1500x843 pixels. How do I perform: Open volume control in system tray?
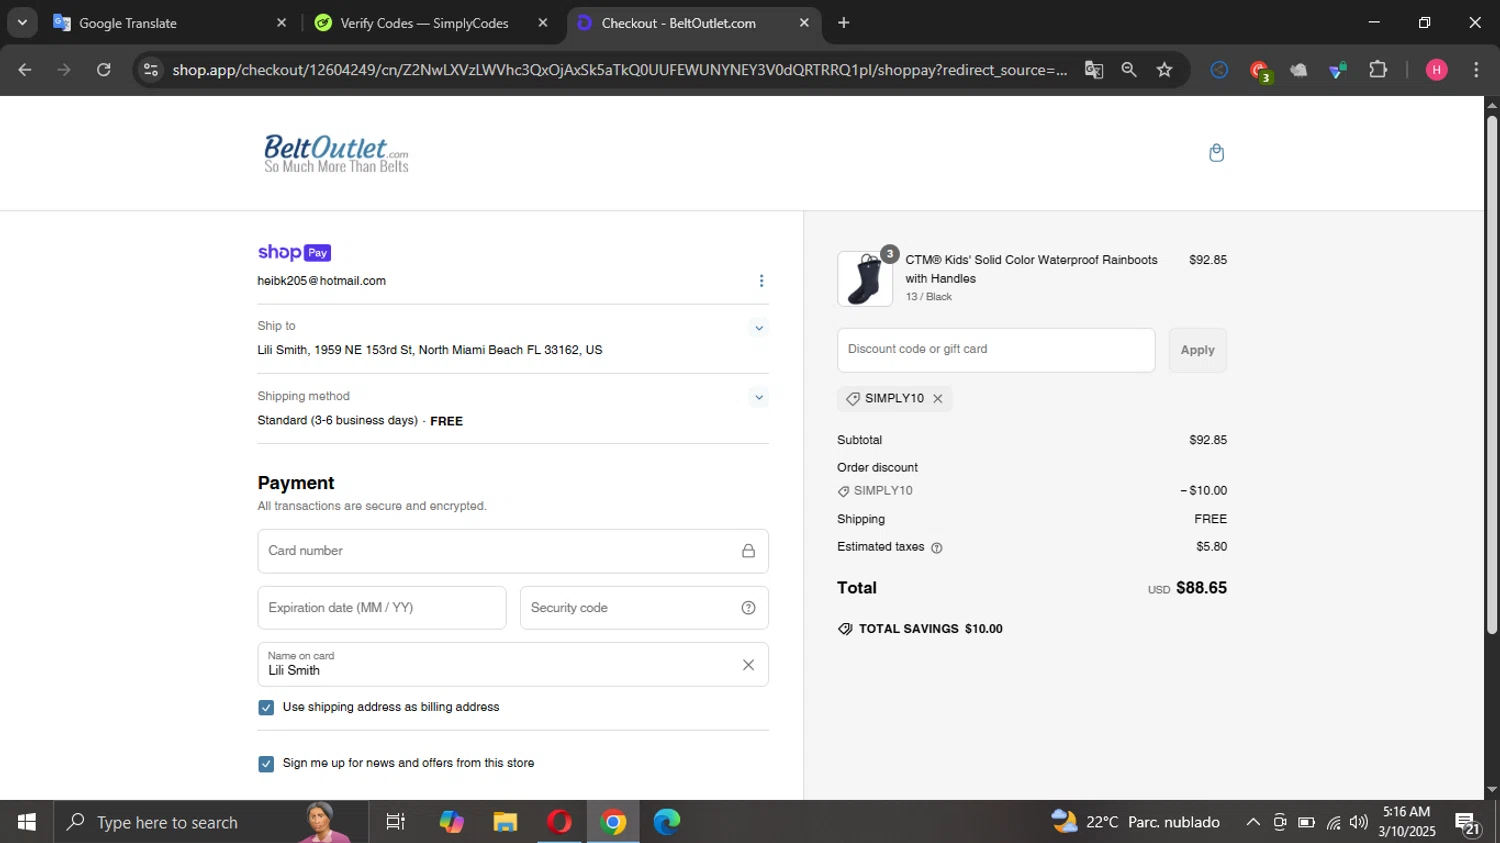pyautogui.click(x=1359, y=822)
